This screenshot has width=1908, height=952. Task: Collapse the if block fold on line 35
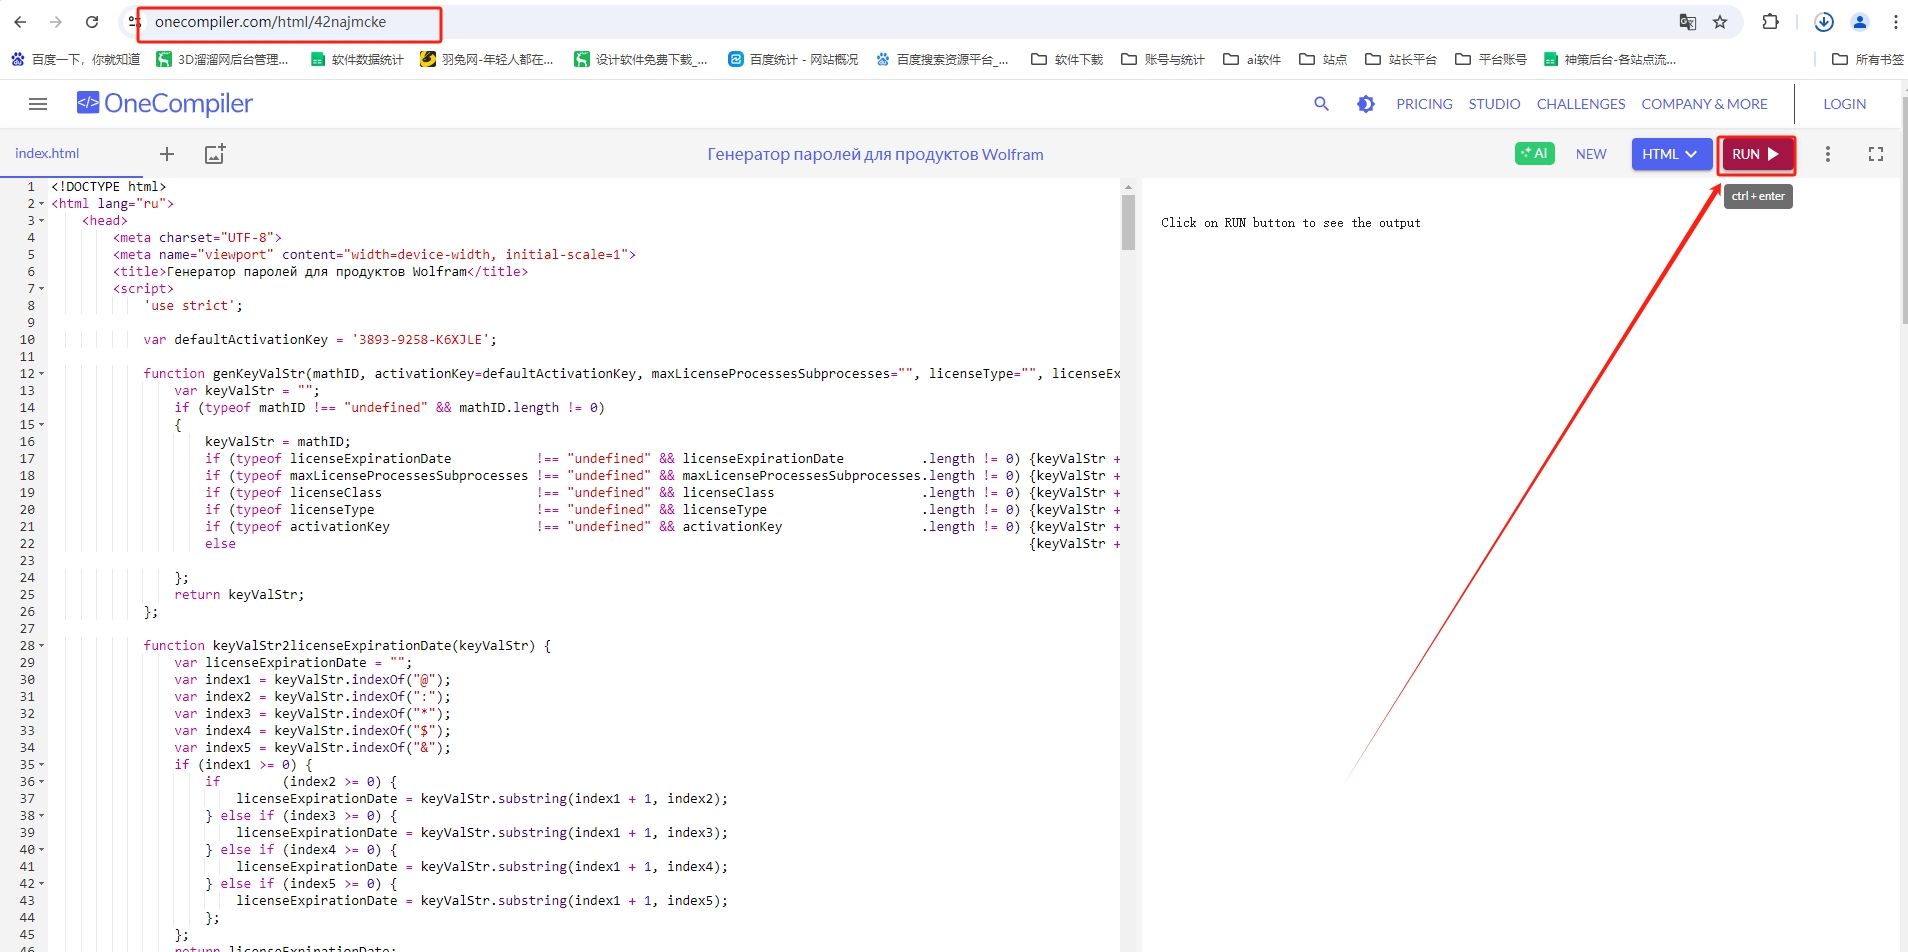click(x=42, y=765)
